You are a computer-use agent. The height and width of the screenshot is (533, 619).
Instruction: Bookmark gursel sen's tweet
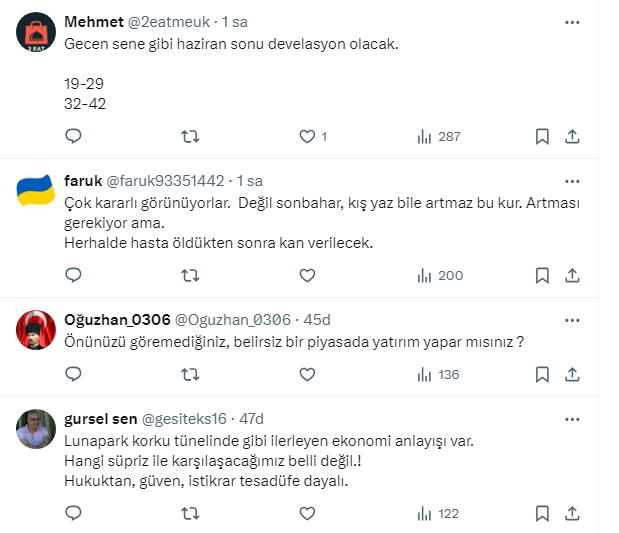tap(542, 513)
